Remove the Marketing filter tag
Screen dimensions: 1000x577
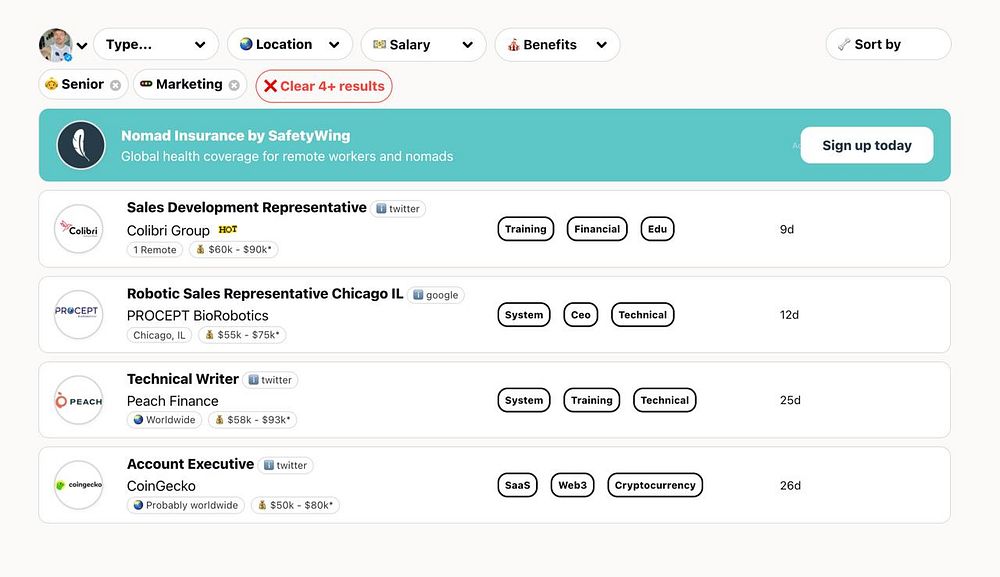(x=234, y=86)
